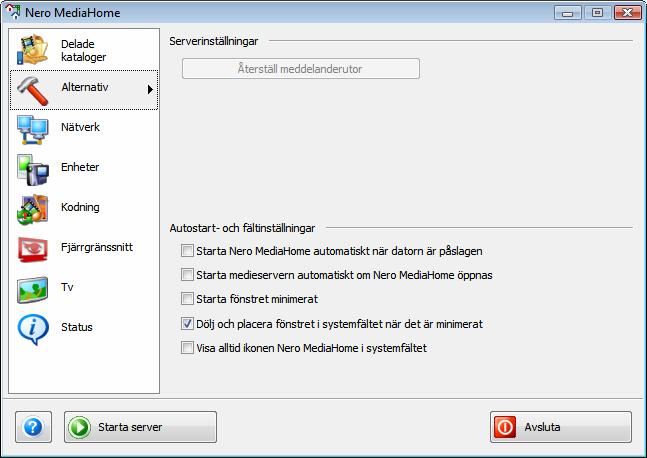
Task: Select the Alternativ hammer icon
Action: click(33, 90)
